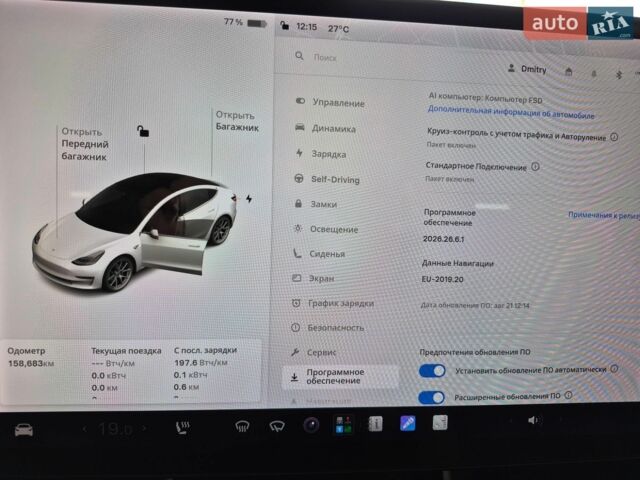Tap info icon beside automatic update option

point(614,369)
